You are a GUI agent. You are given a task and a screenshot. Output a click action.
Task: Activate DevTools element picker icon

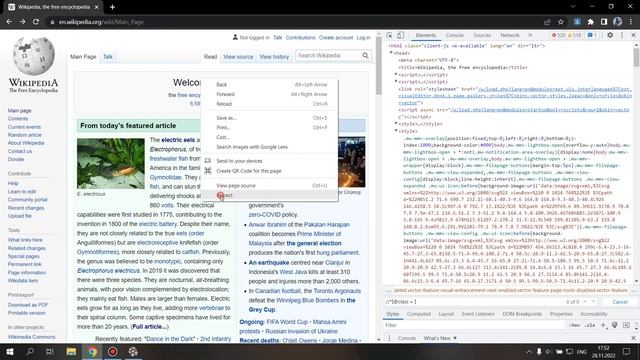[389, 36]
